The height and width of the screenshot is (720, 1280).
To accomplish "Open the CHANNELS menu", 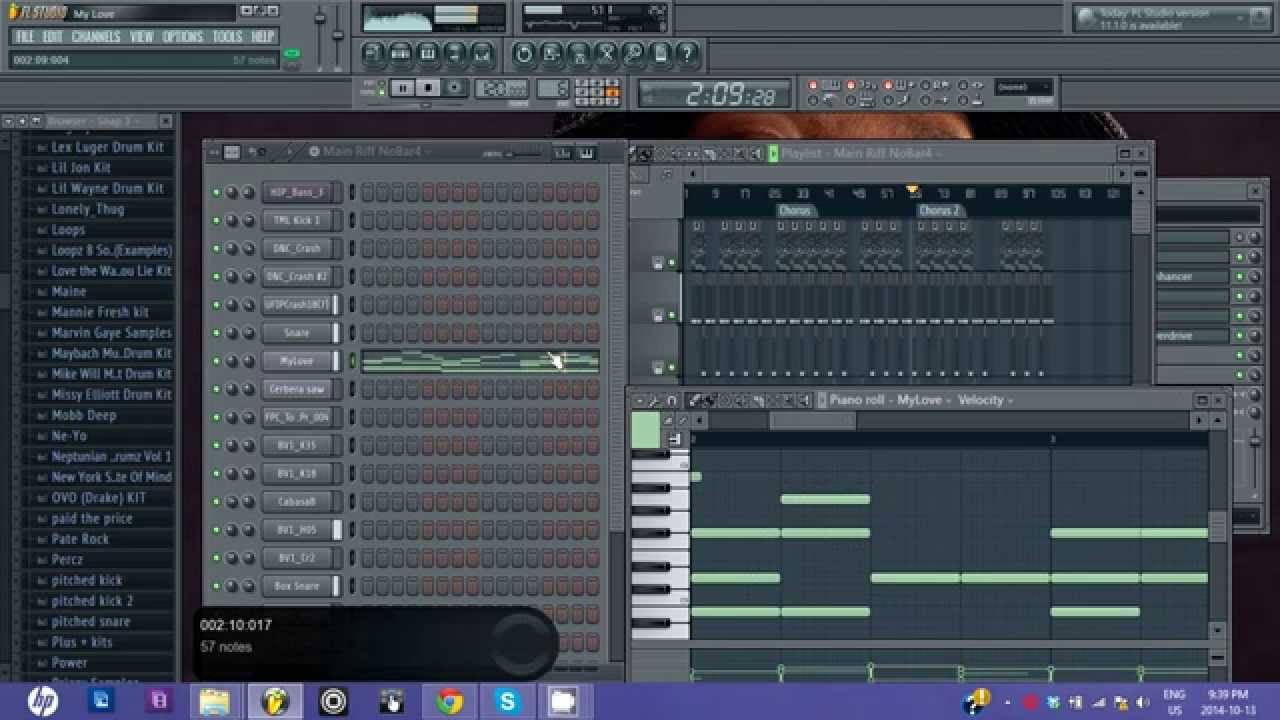I will (96, 37).
